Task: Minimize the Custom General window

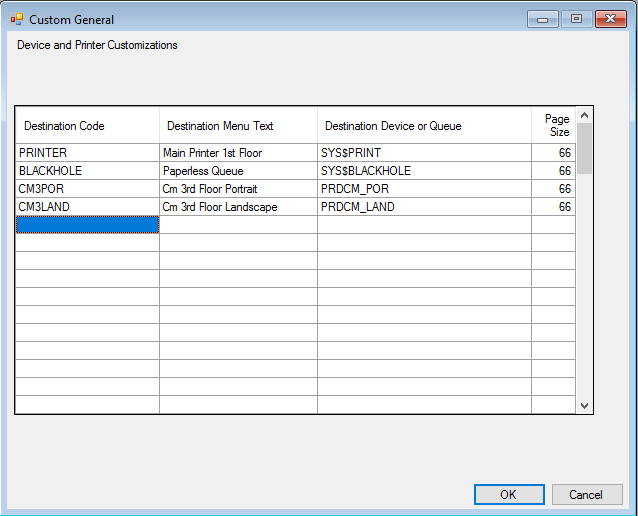Action: 542,19
